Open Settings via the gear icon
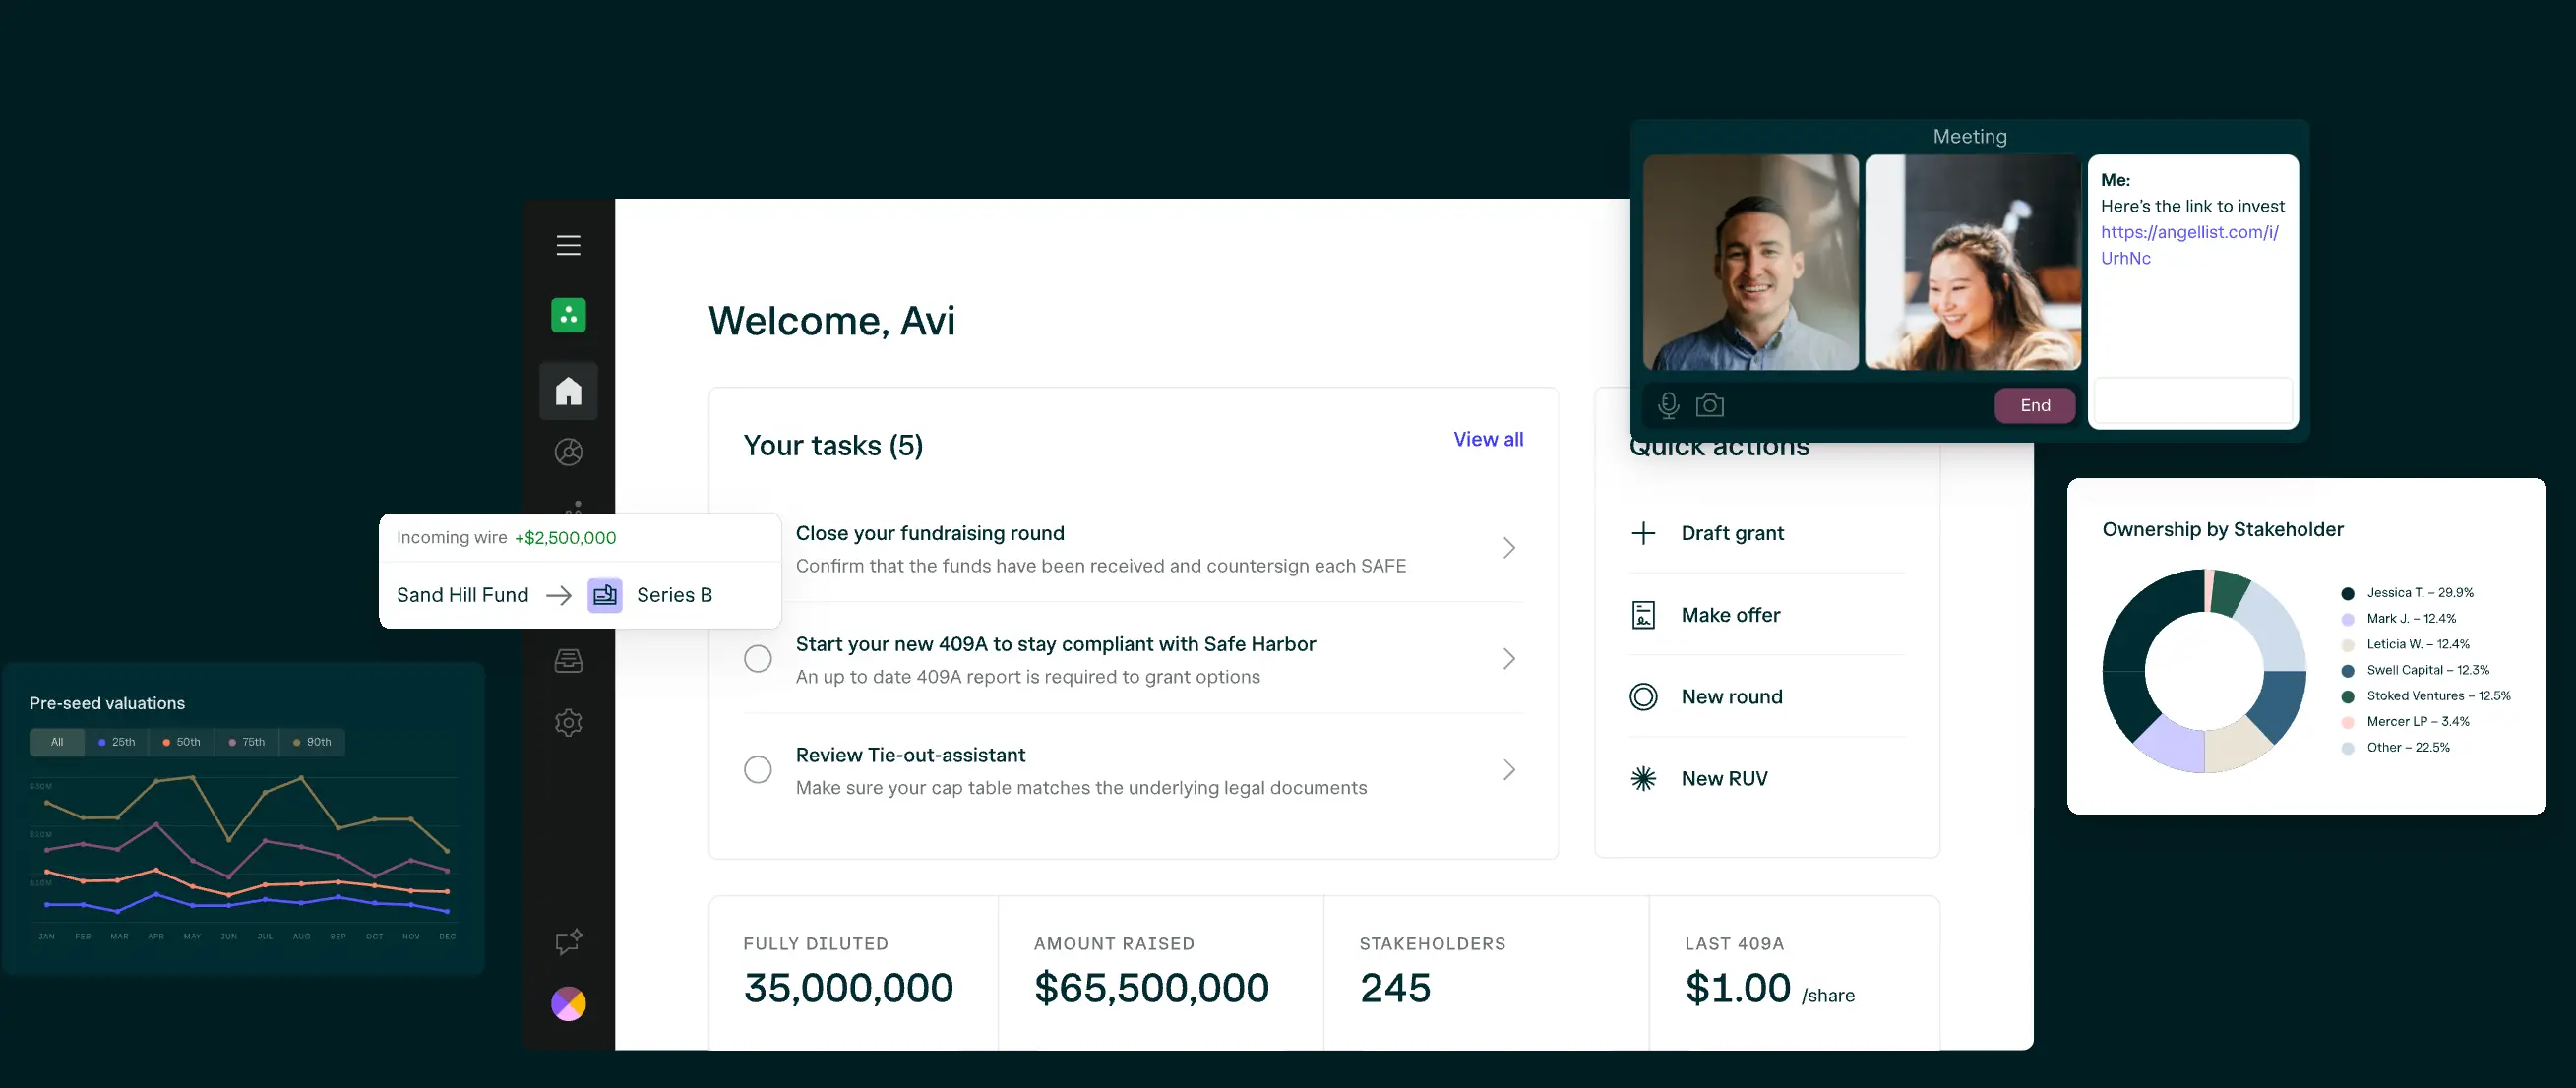The width and height of the screenshot is (2576, 1088). [568, 723]
